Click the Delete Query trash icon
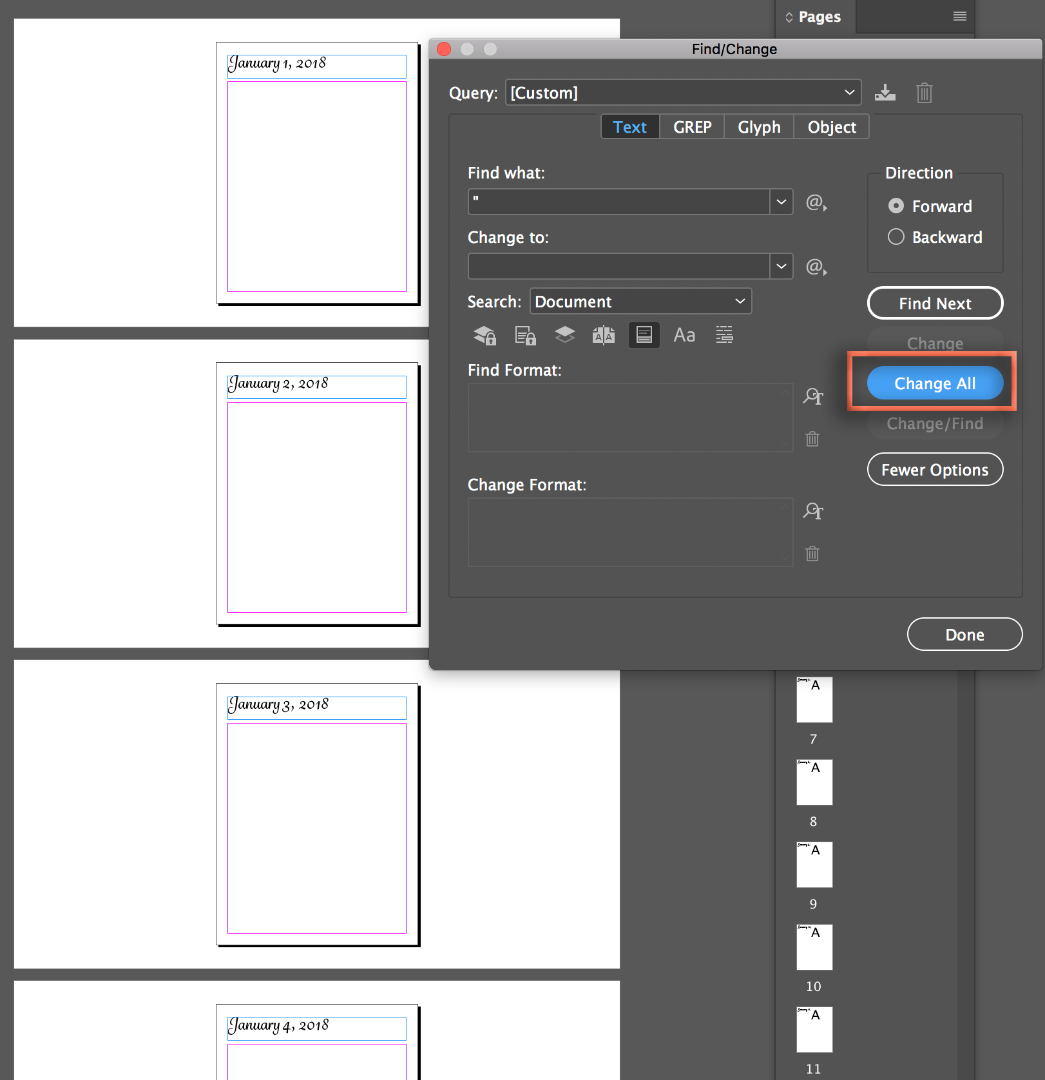The height and width of the screenshot is (1080, 1045). [924, 93]
